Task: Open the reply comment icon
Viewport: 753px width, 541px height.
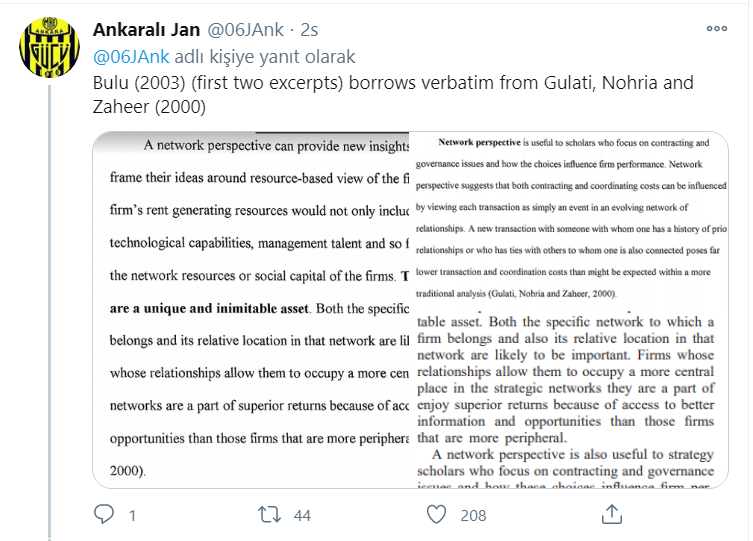Action: [104, 514]
